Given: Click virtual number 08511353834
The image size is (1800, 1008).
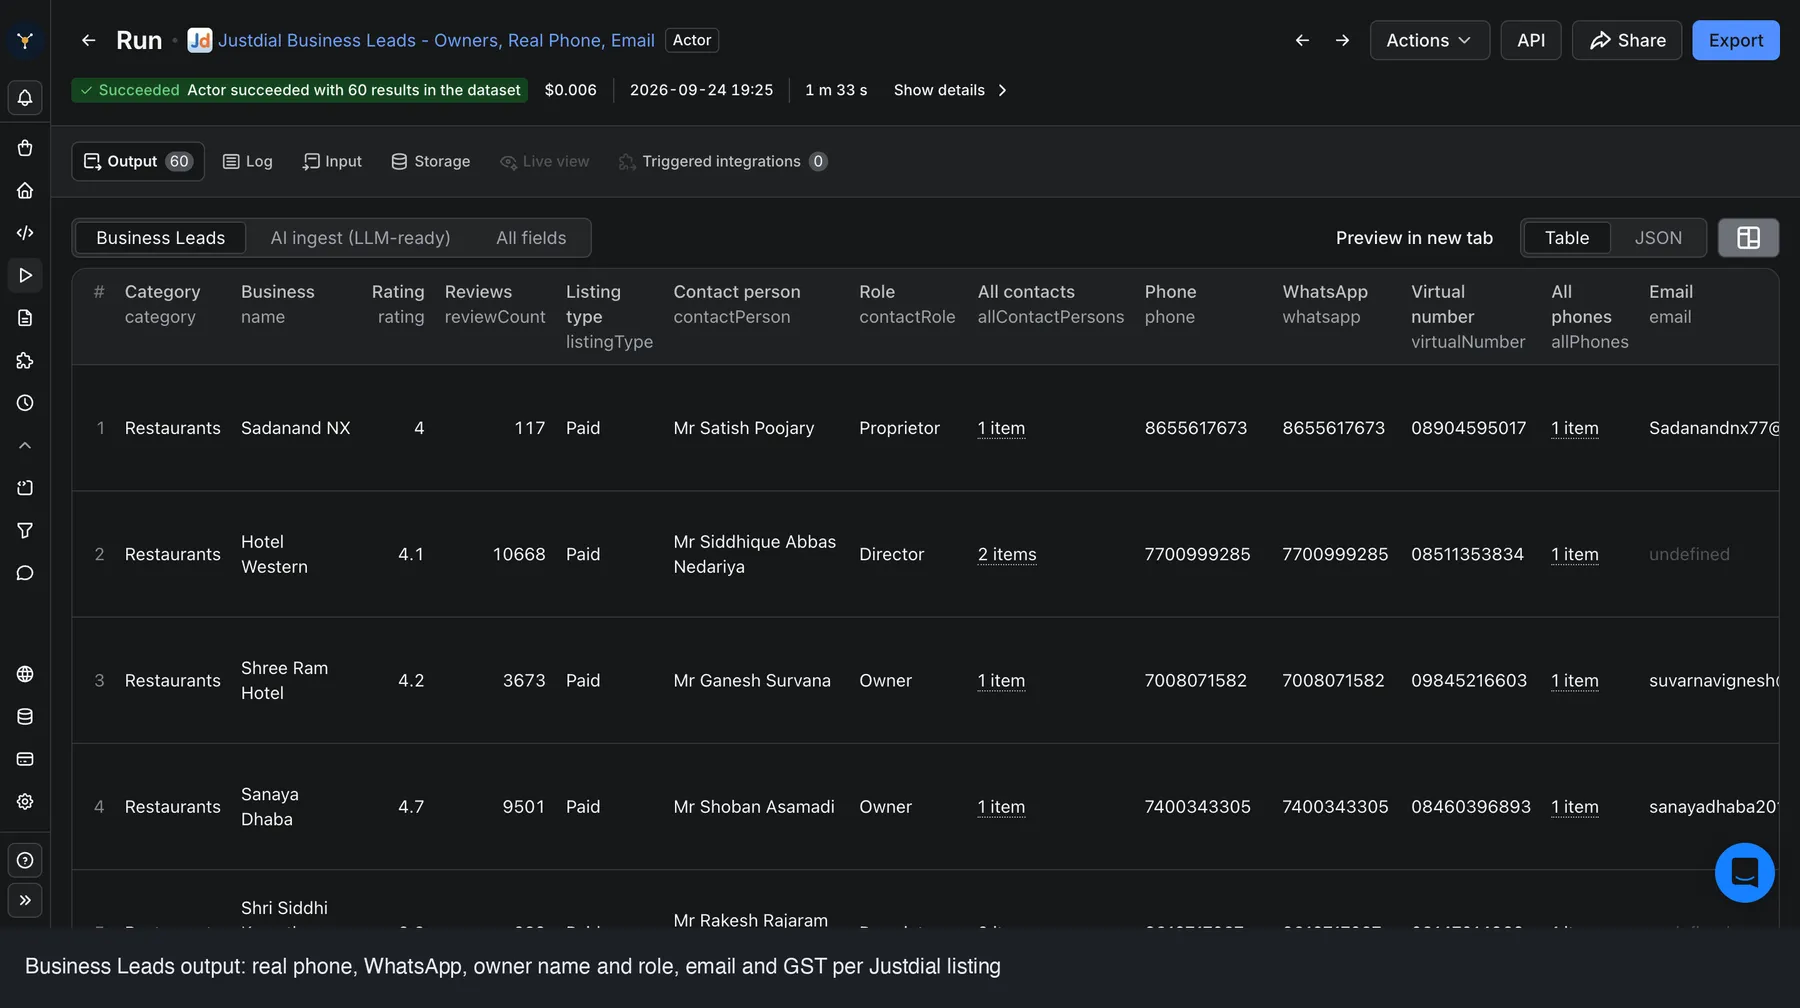Looking at the screenshot, I should 1467,554.
